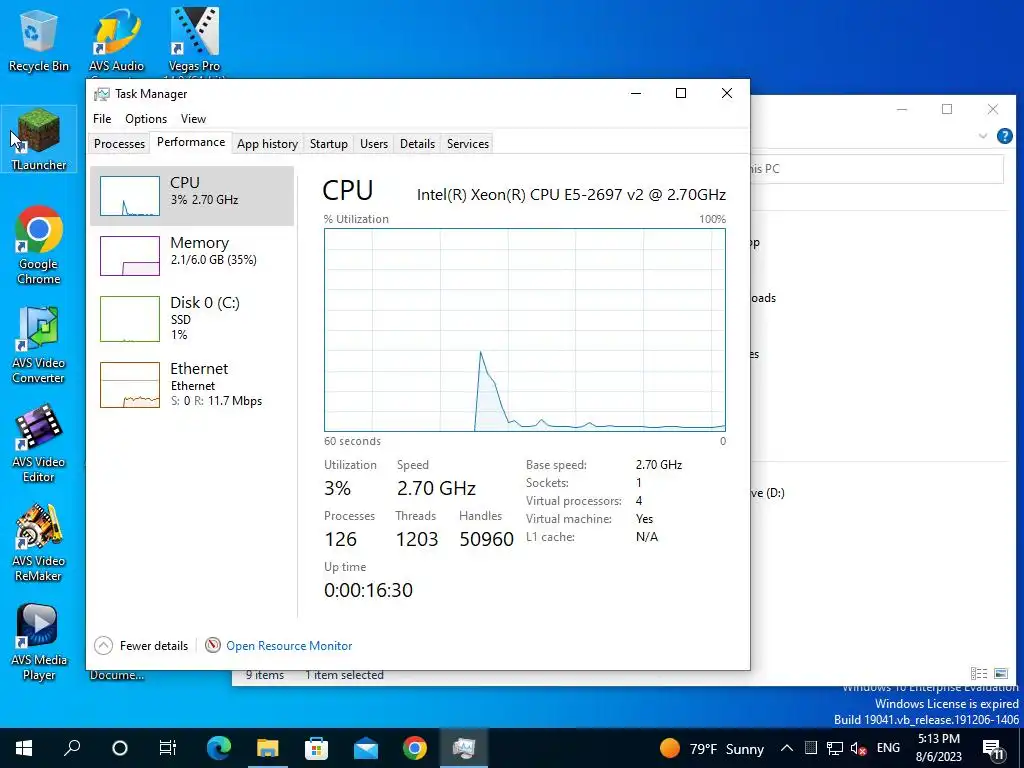1024x768 pixels.
Task: Click the Explorer help question mark icon
Action: (1004, 136)
